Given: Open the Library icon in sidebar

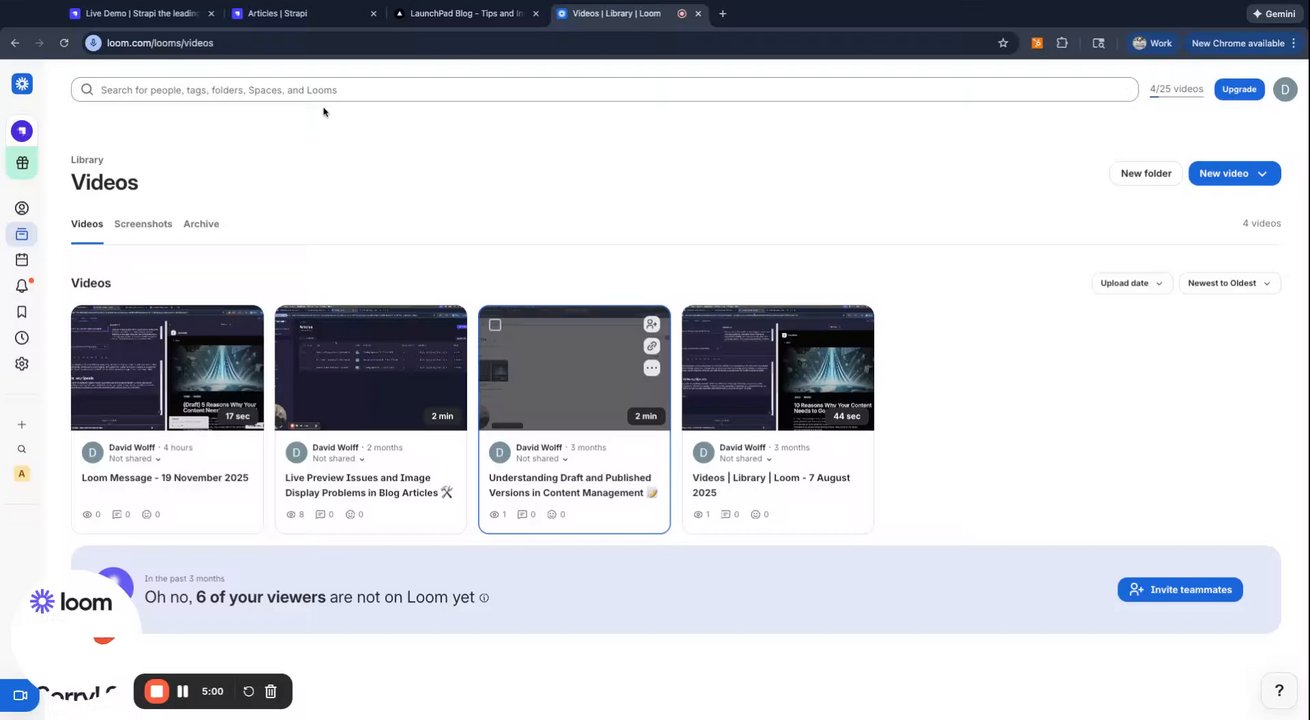Looking at the screenshot, I should pyautogui.click(x=22, y=234).
